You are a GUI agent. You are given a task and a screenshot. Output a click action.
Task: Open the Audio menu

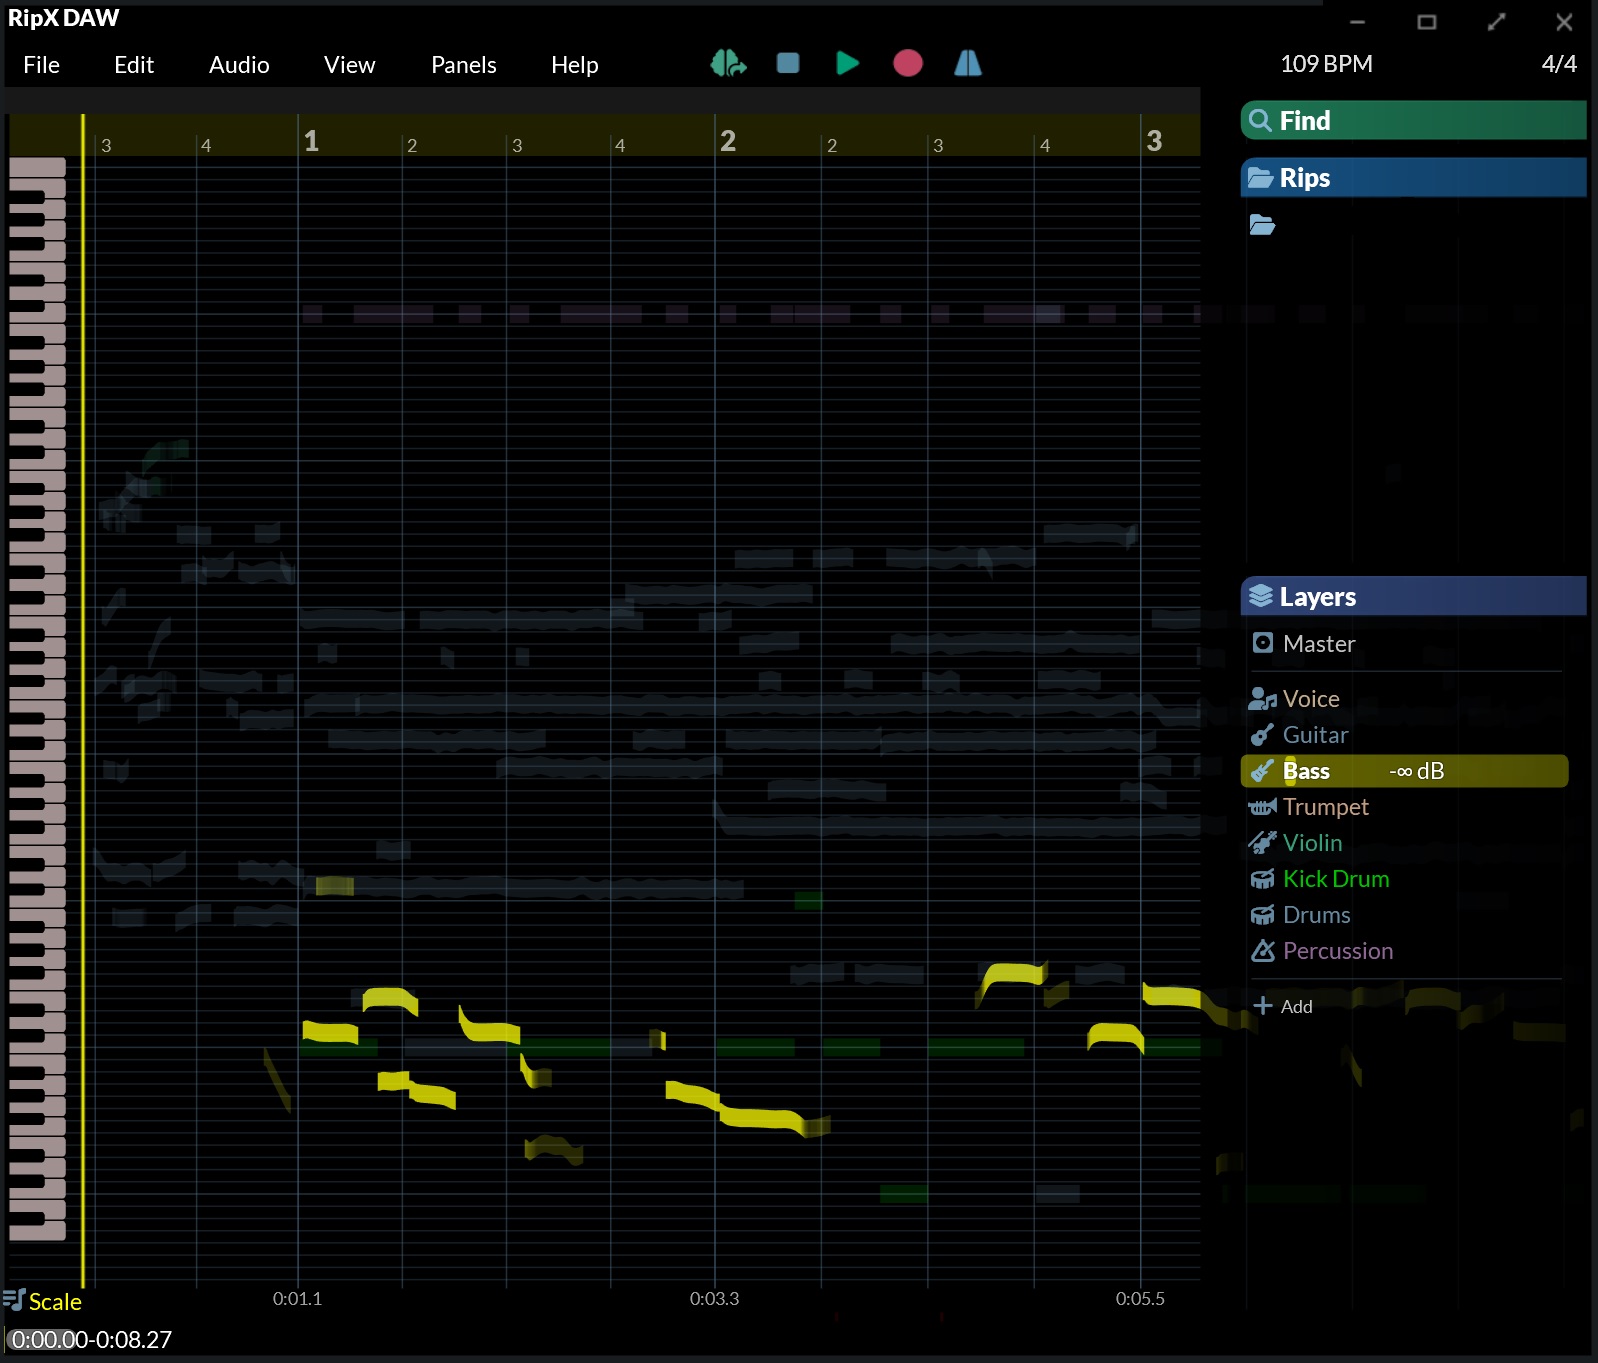click(x=239, y=65)
